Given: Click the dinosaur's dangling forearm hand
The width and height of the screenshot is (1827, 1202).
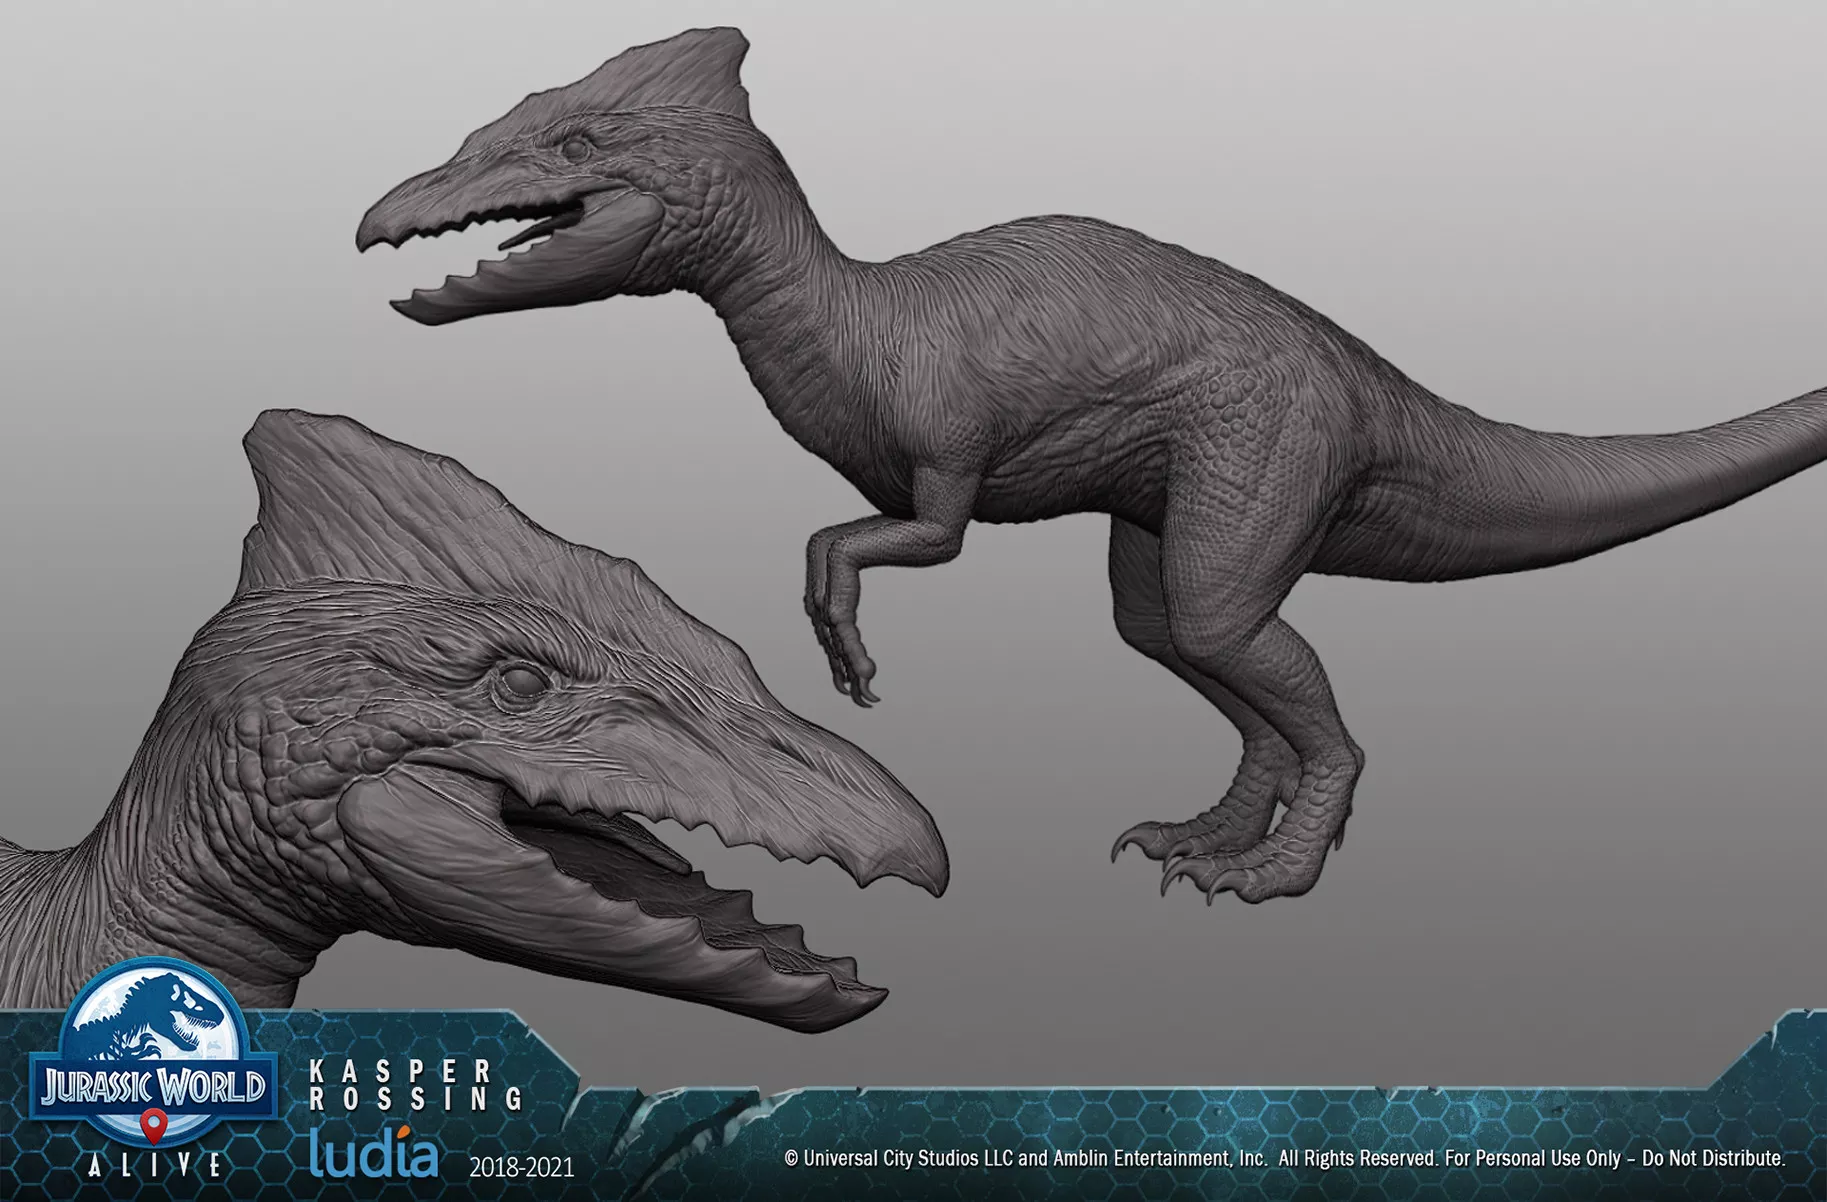Looking at the screenshot, I should (x=845, y=640).
